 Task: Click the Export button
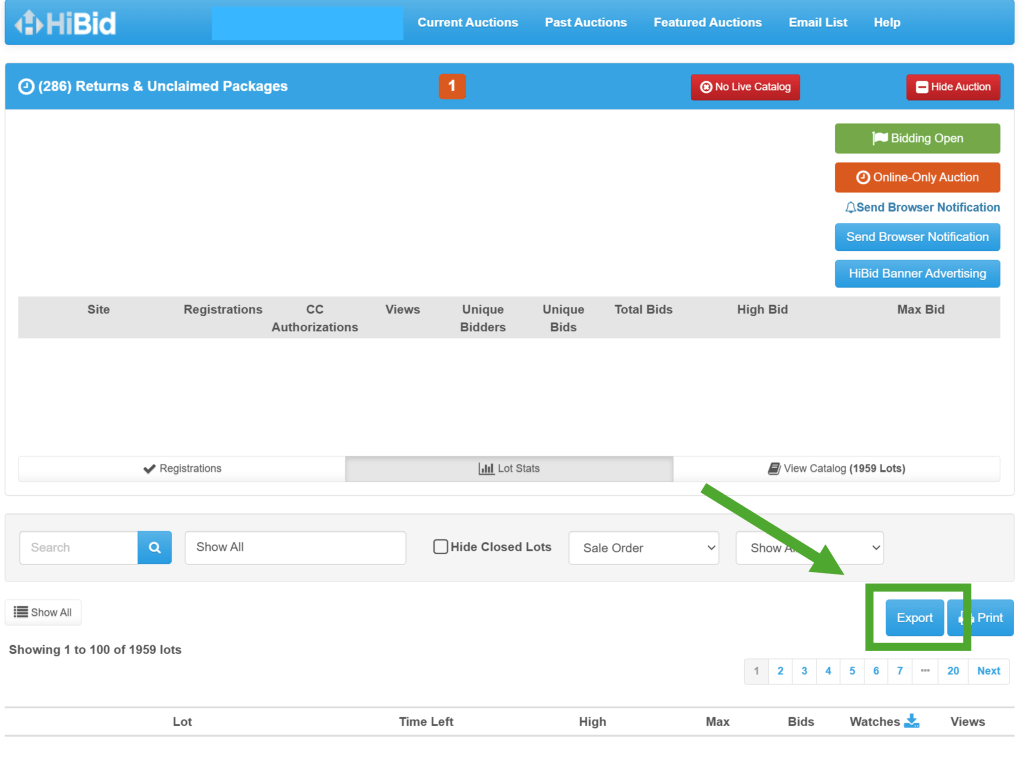[x=914, y=618]
